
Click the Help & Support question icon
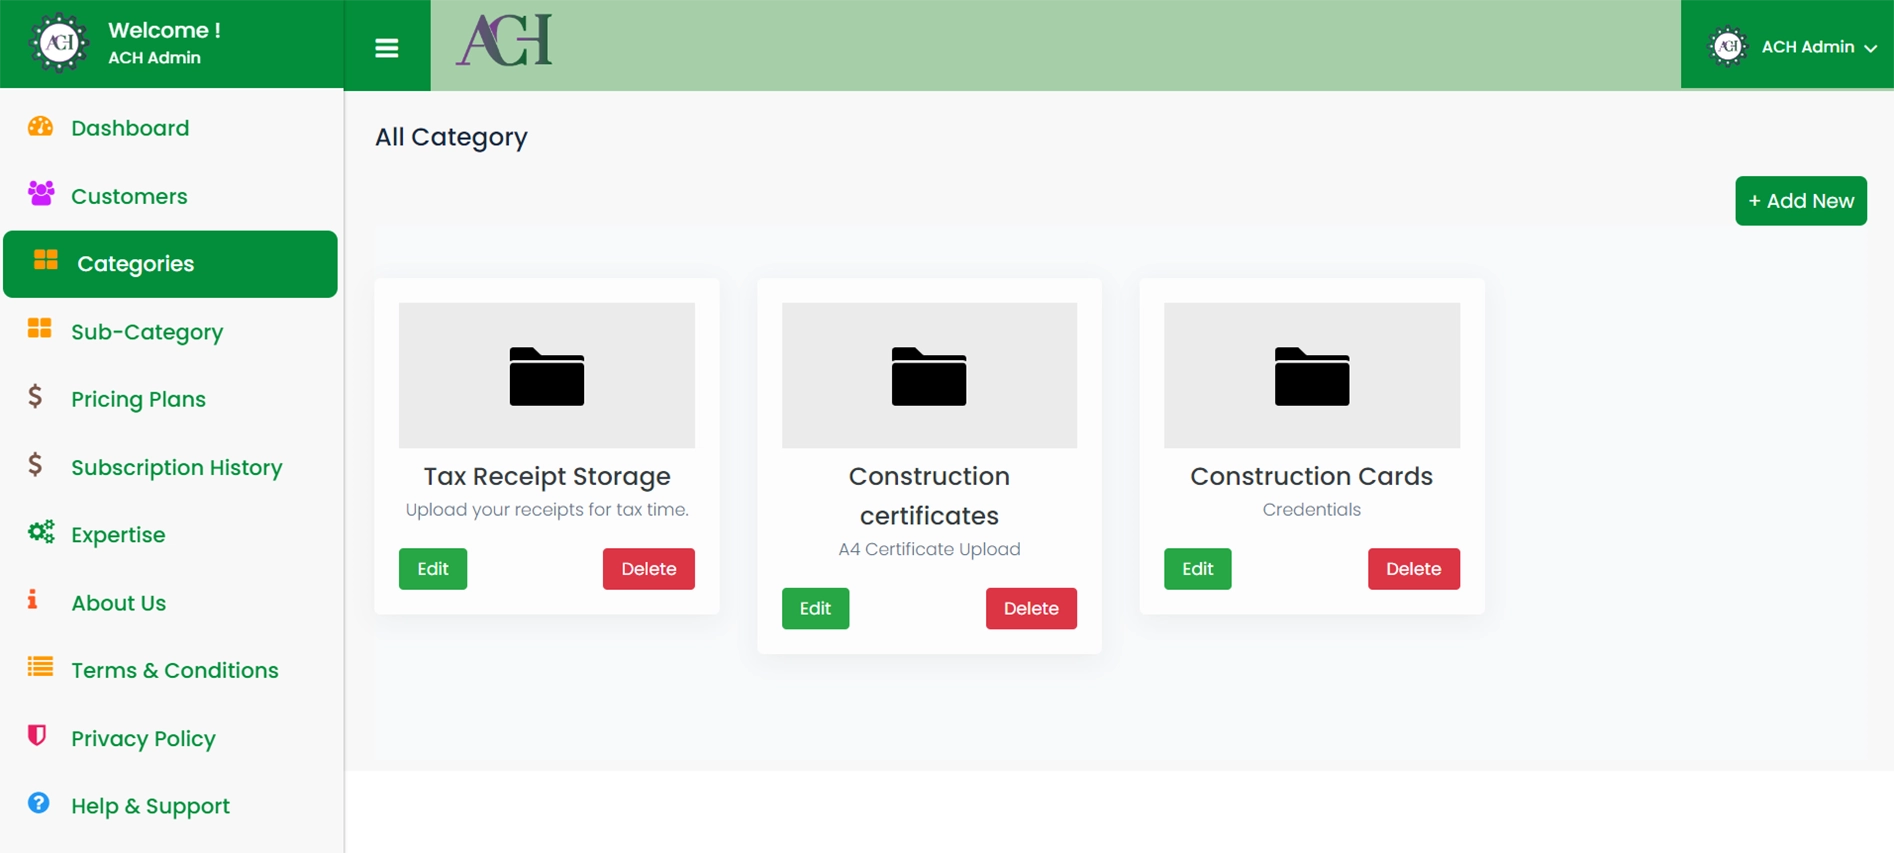(x=39, y=803)
